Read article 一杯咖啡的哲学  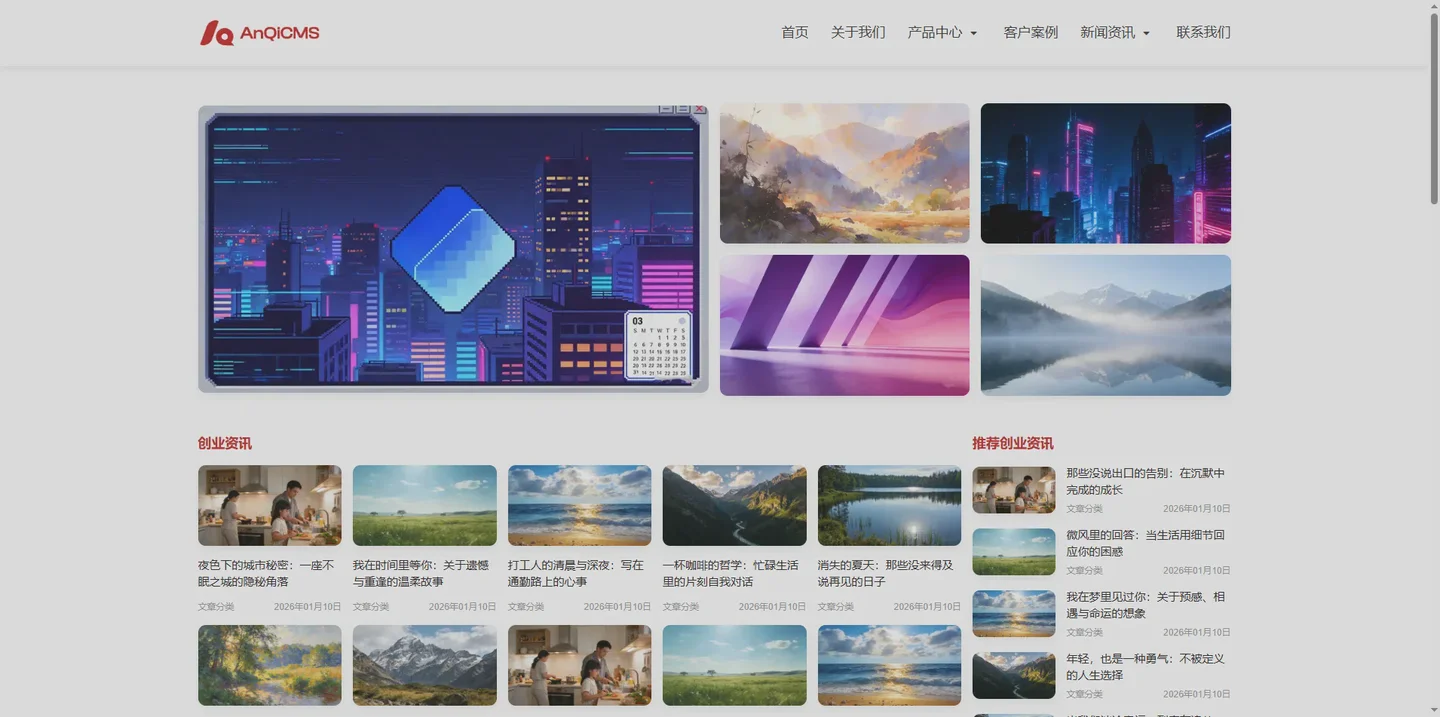(731, 573)
